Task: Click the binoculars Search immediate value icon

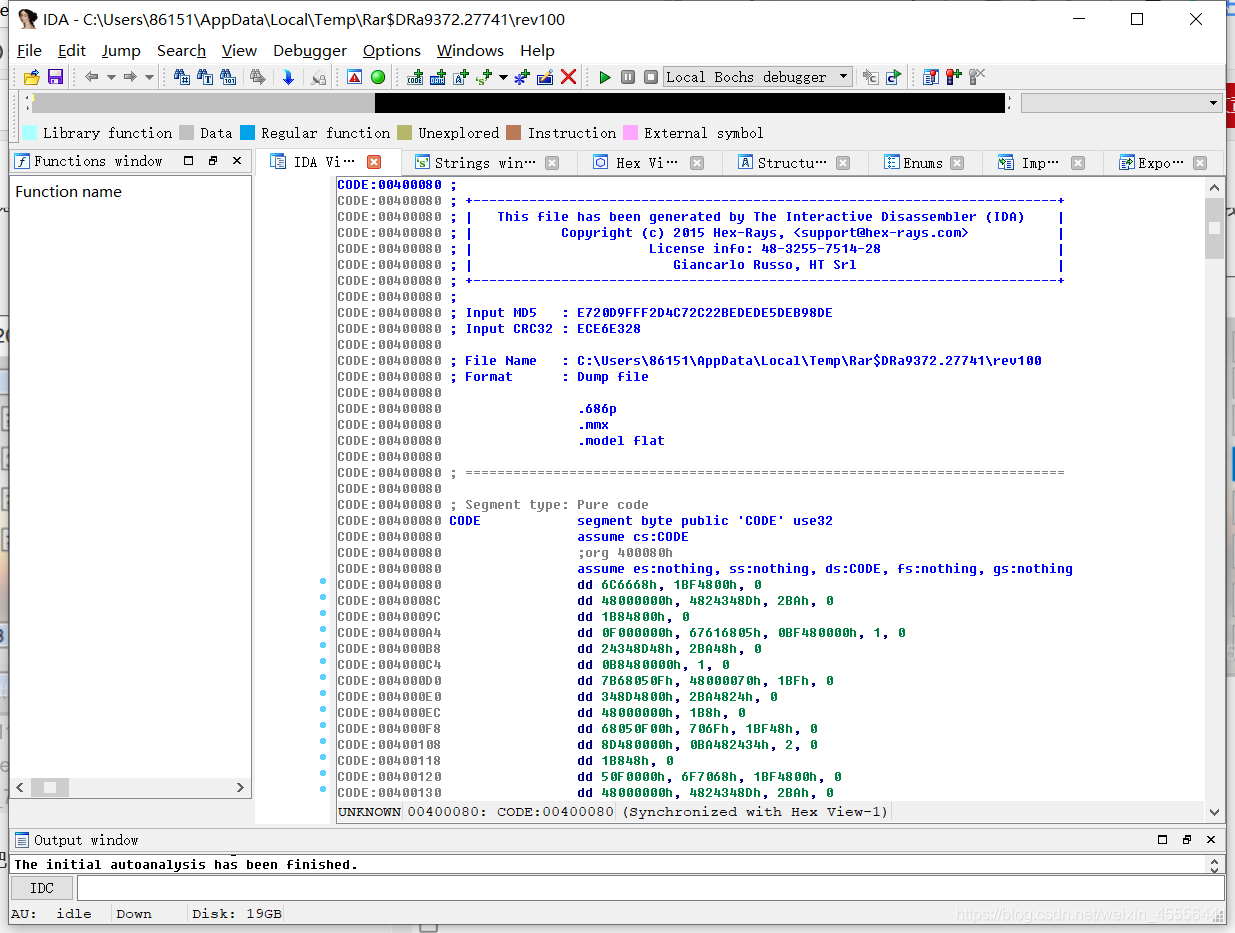Action: pos(182,77)
